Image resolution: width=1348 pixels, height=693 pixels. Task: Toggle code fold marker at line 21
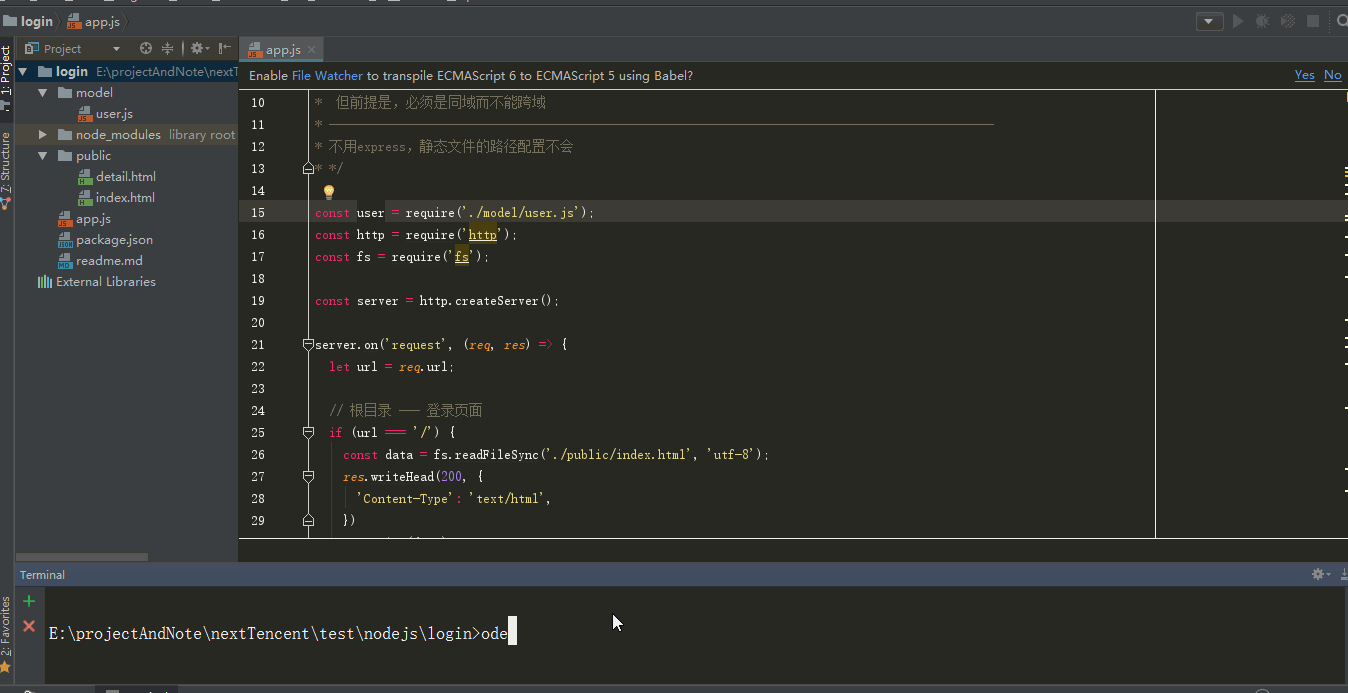(x=308, y=344)
